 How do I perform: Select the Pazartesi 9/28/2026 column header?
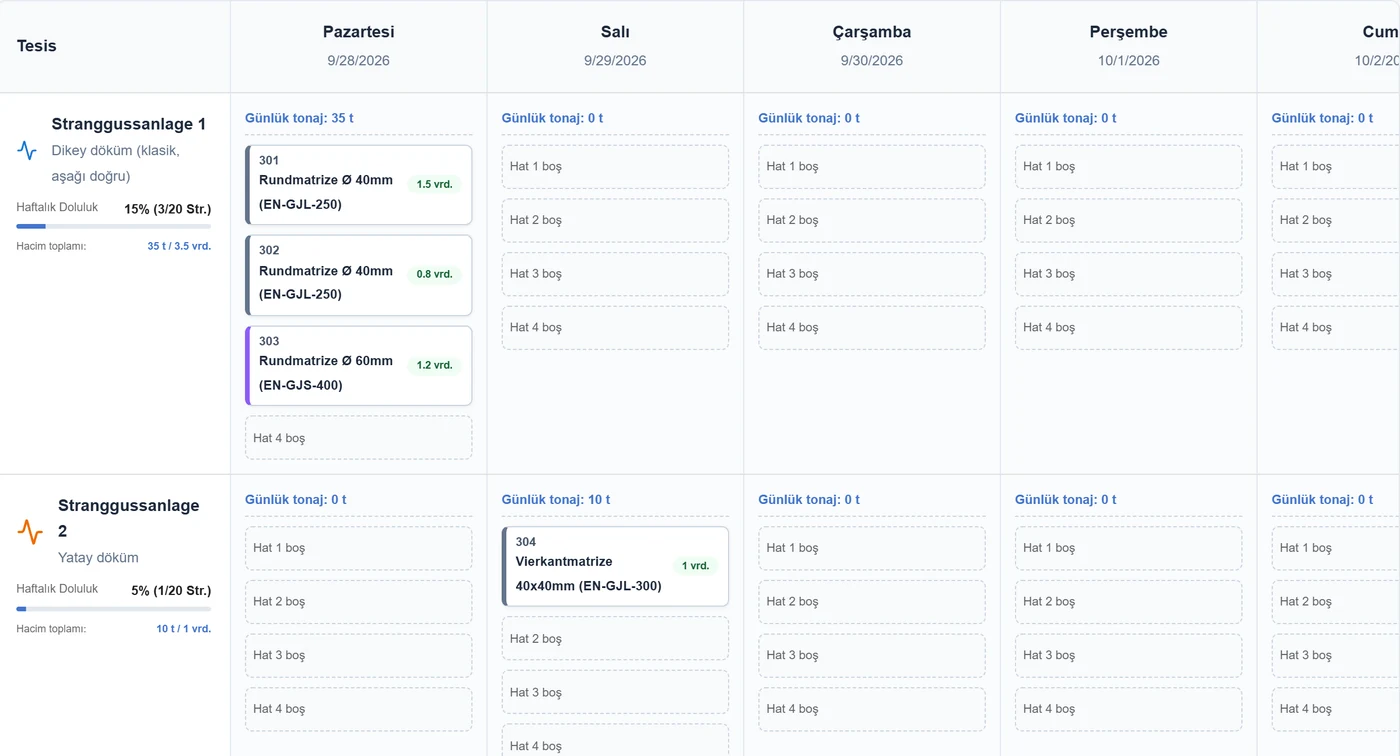pos(358,46)
